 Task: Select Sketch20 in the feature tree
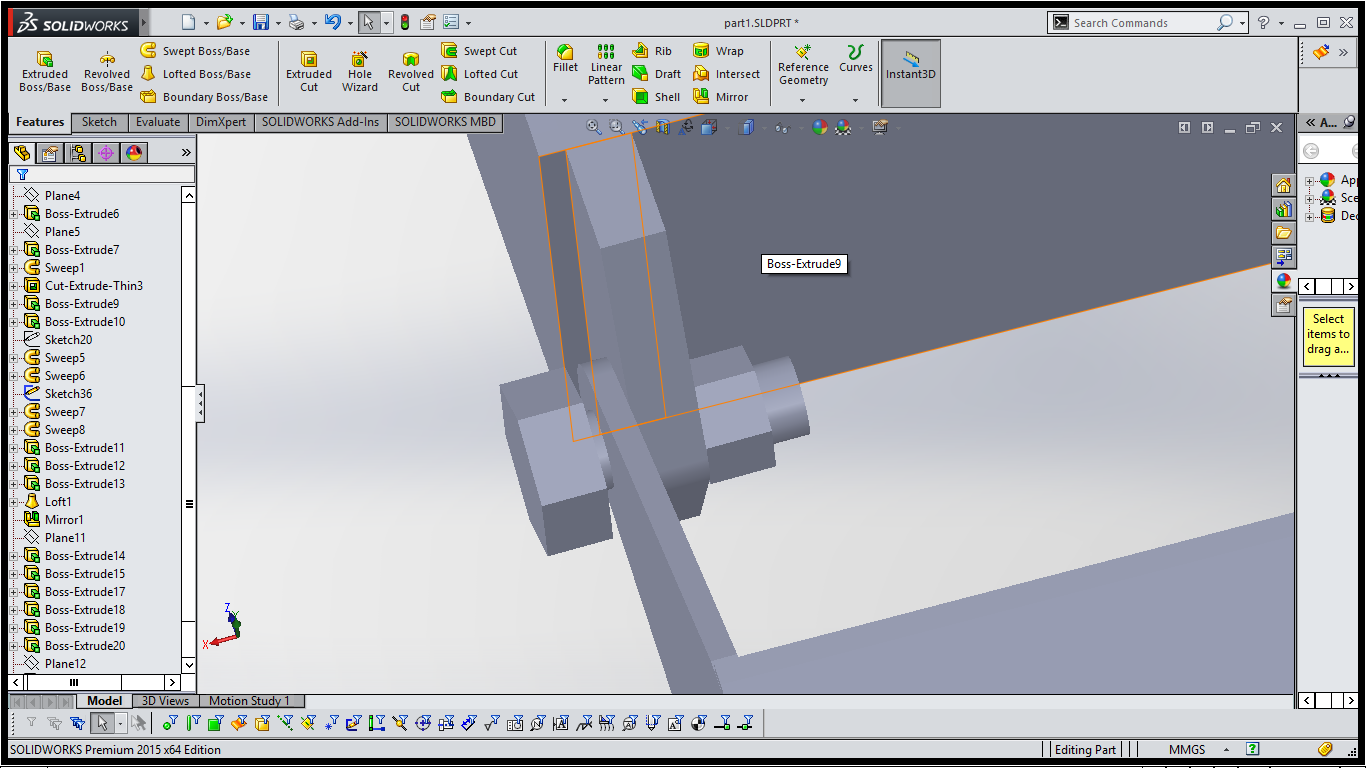point(68,340)
